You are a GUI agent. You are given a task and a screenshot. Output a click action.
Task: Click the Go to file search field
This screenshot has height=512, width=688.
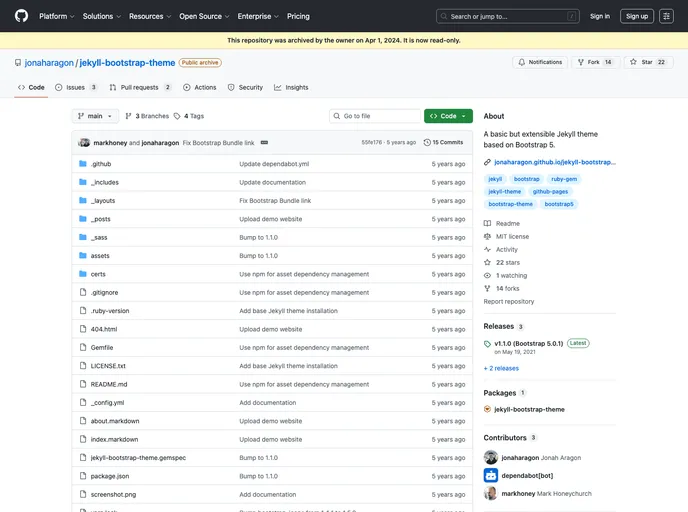pos(376,116)
